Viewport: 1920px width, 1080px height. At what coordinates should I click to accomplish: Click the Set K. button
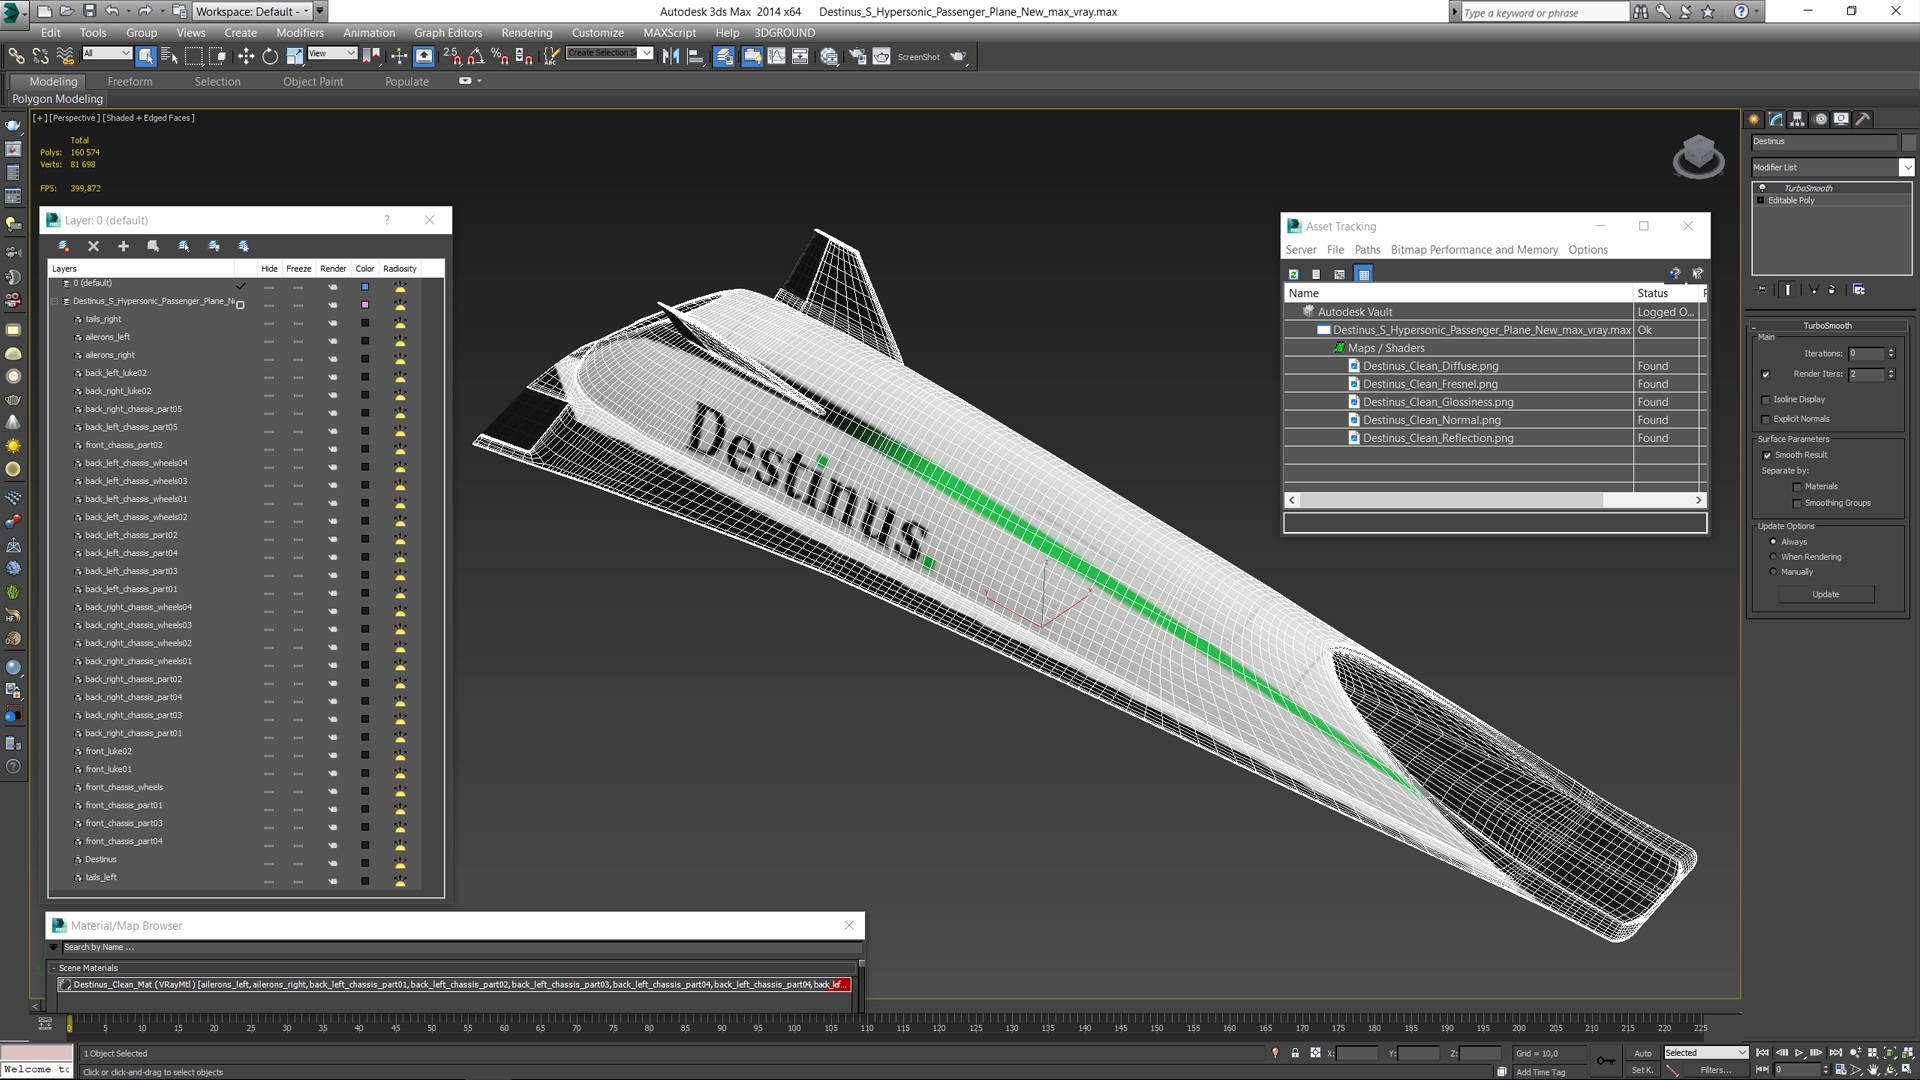pos(1642,1070)
